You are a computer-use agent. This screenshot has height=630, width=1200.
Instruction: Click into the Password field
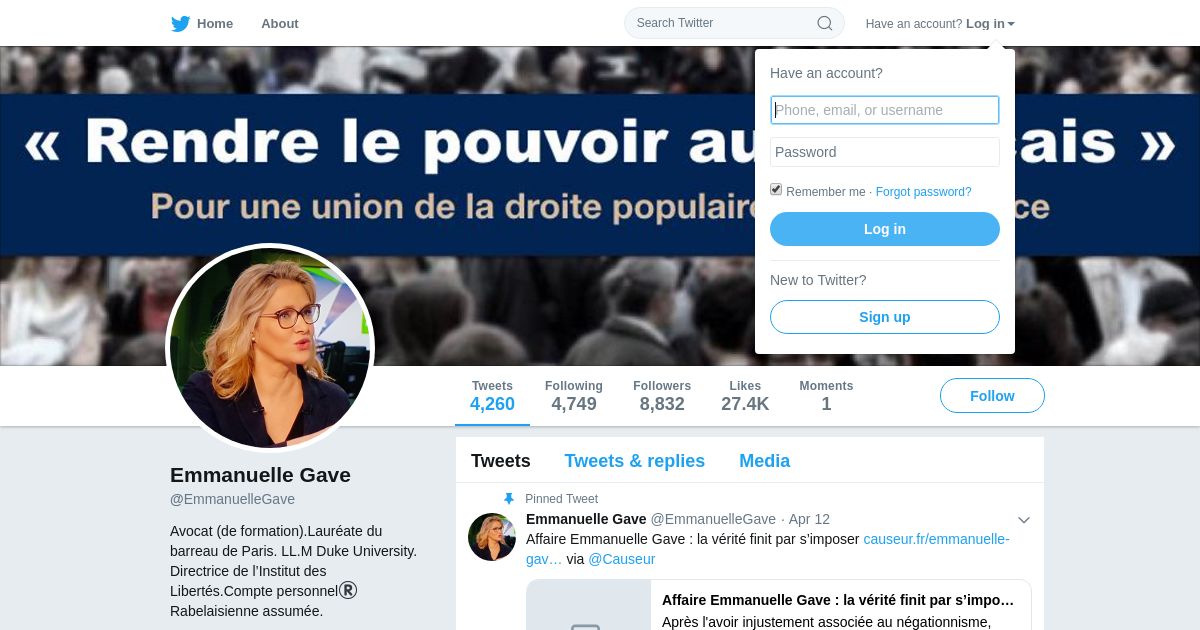[885, 152]
